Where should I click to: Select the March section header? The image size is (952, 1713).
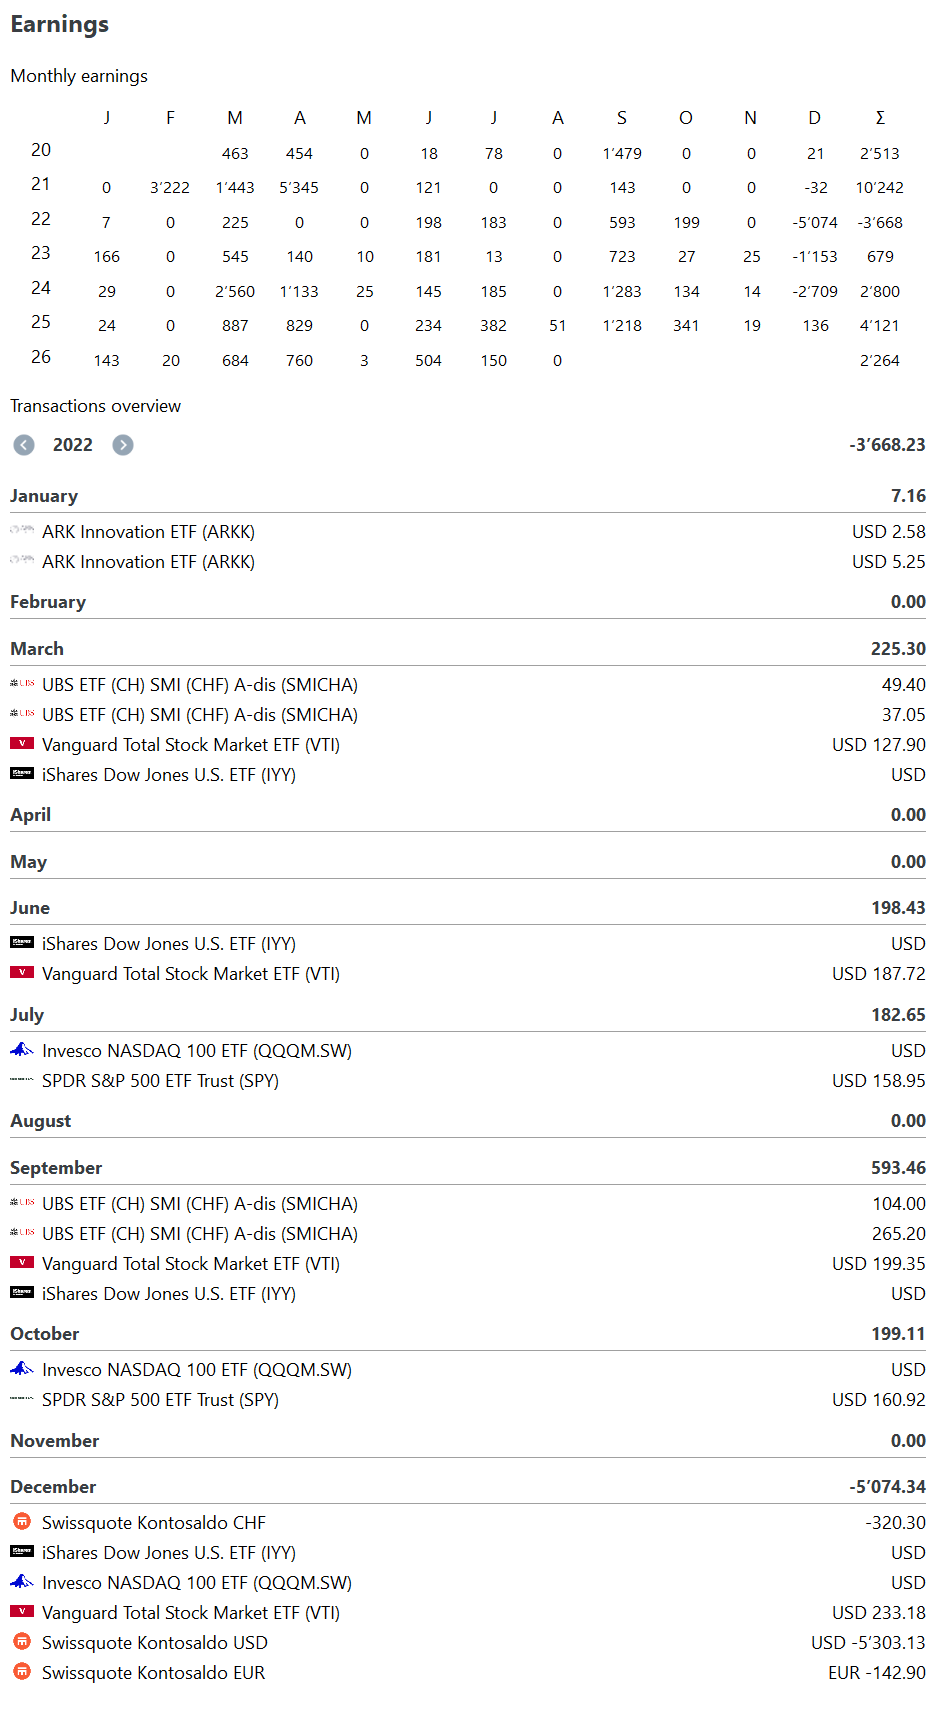(x=468, y=649)
